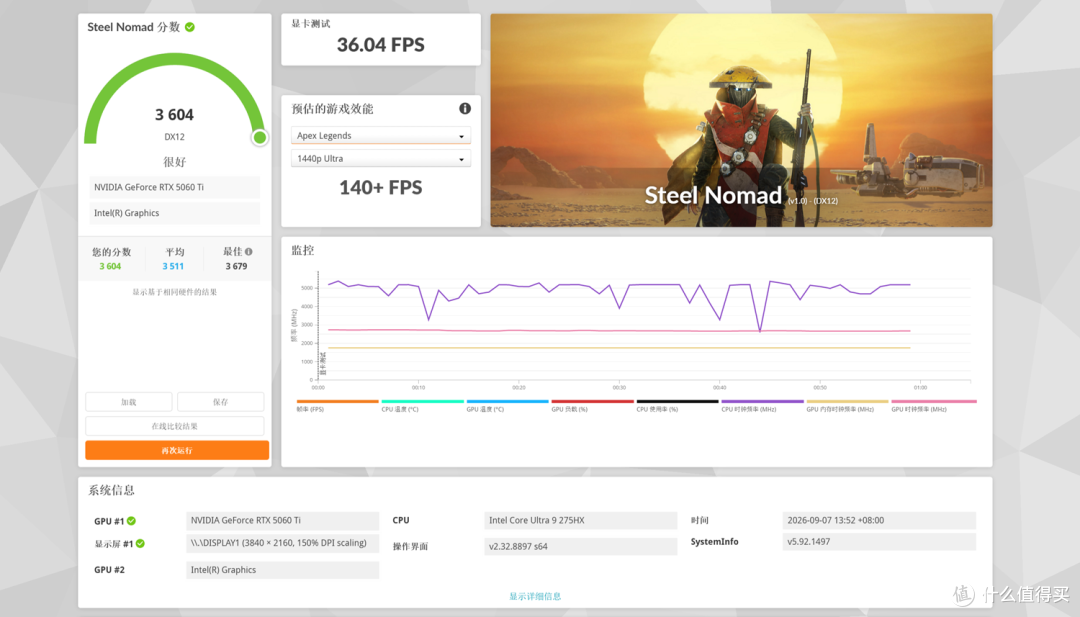The image size is (1080, 617).
Task: Click the 加载 (load) button
Action: tap(129, 401)
